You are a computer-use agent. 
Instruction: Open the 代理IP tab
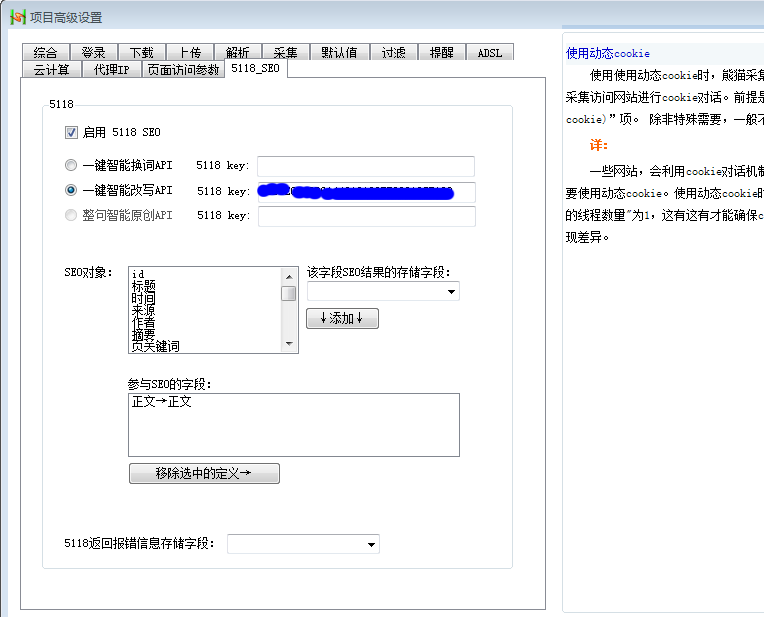(x=112, y=69)
